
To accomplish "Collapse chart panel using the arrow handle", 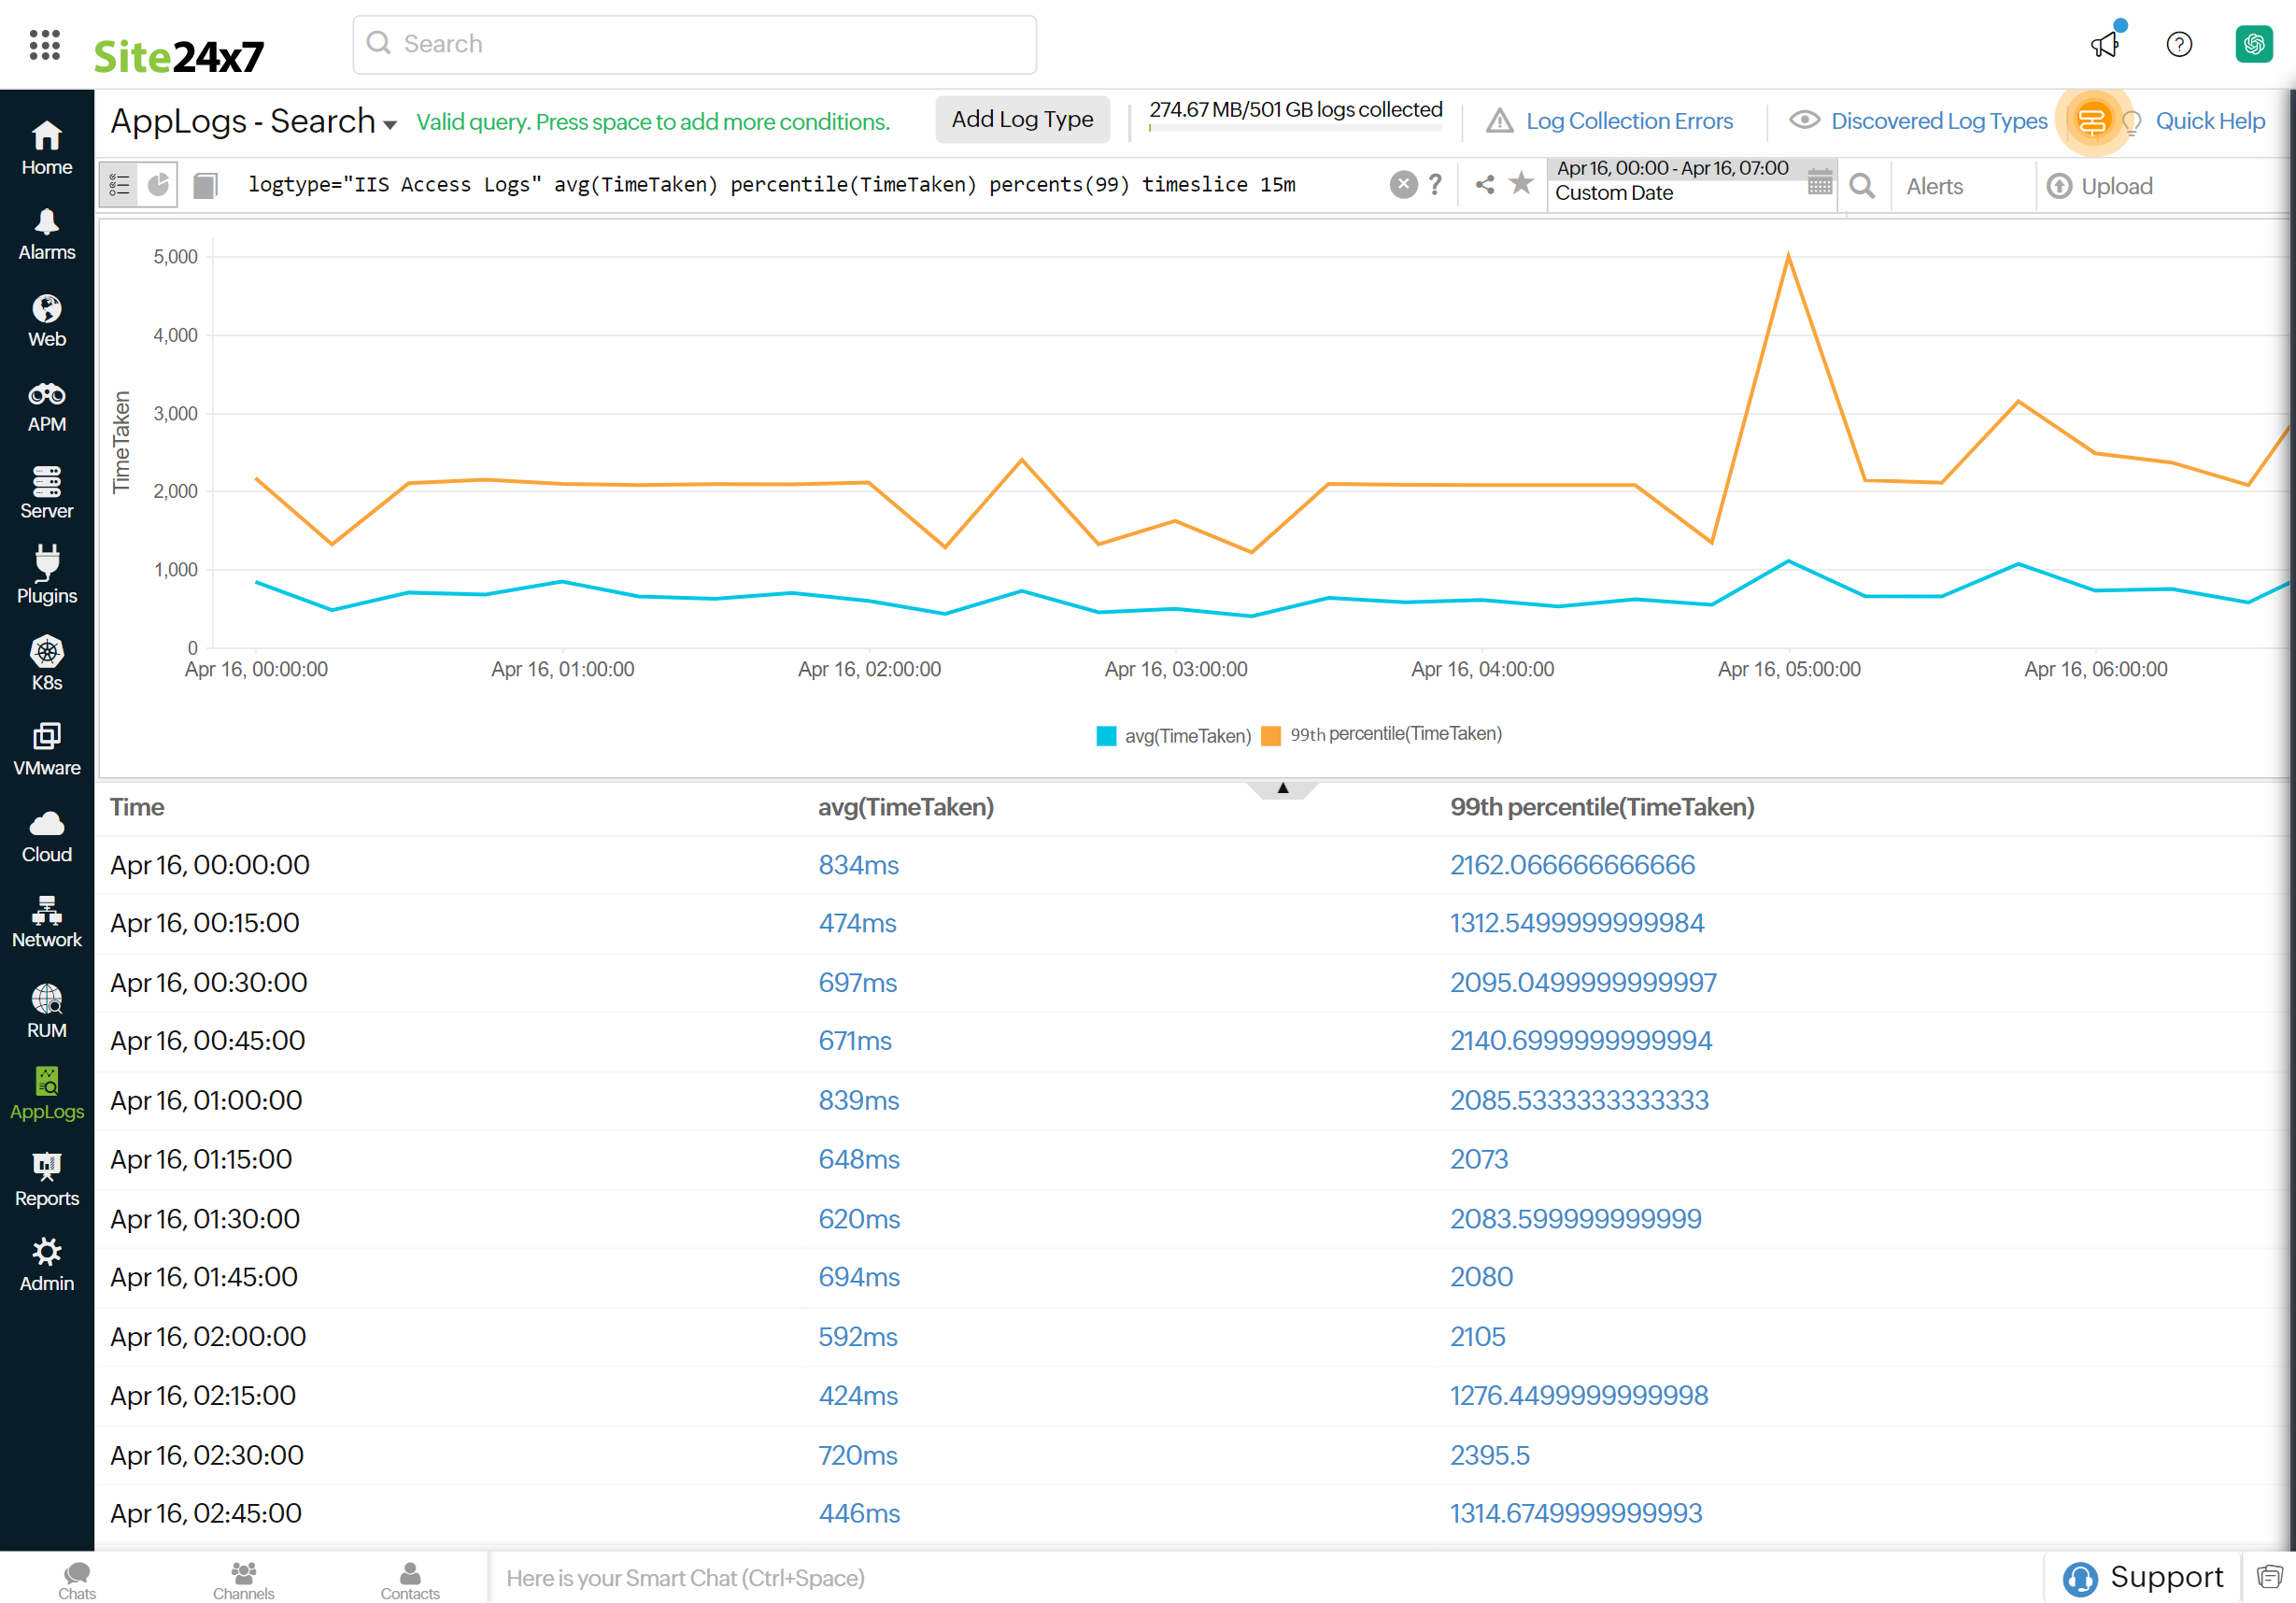I will (x=1282, y=789).
